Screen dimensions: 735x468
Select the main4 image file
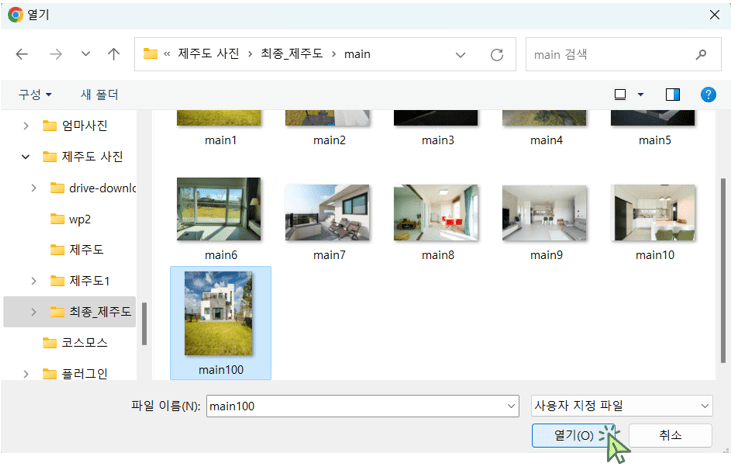pos(546,128)
